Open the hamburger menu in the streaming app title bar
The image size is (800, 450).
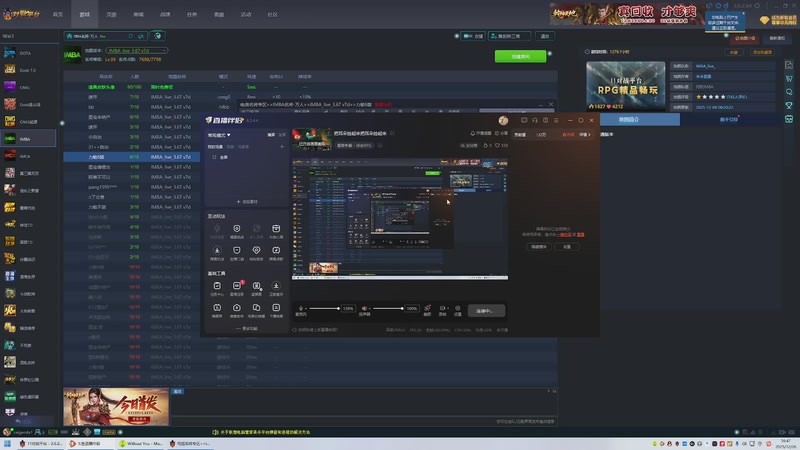tap(556, 120)
